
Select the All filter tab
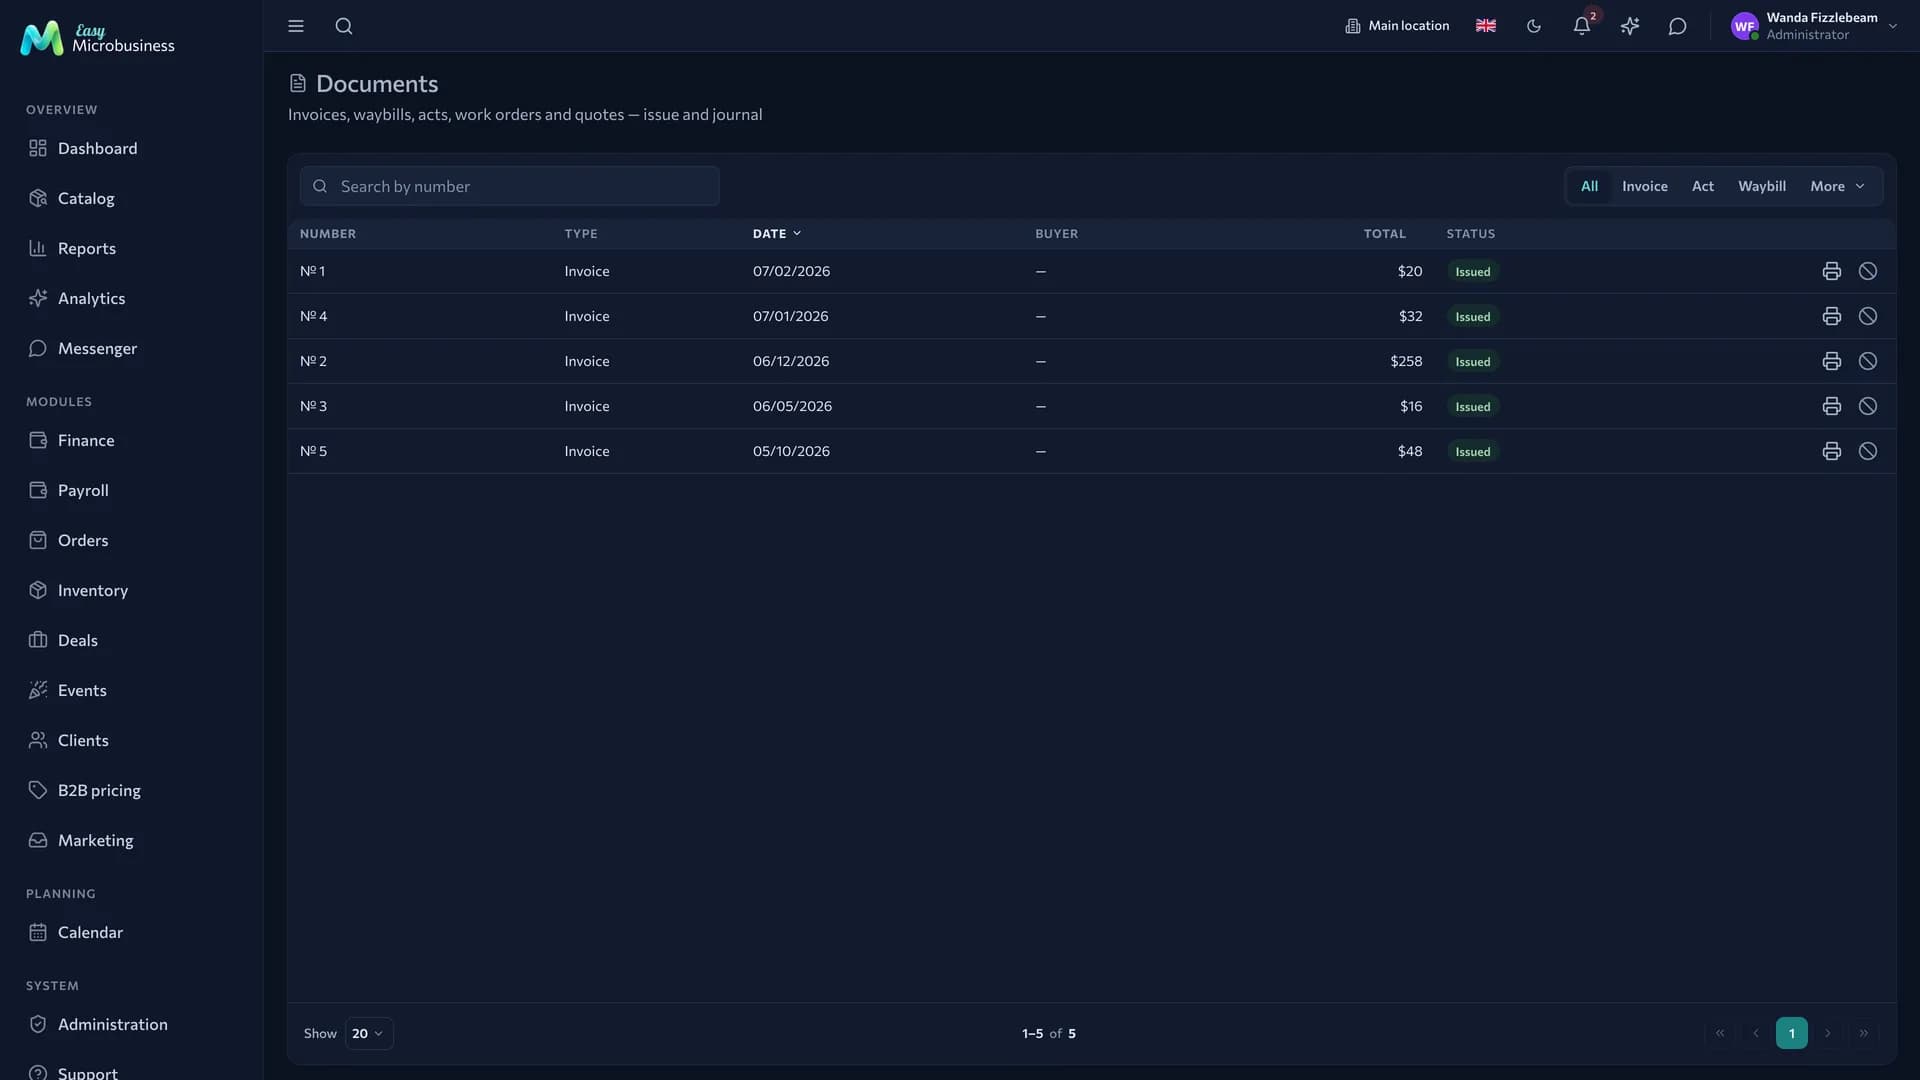(x=1589, y=186)
